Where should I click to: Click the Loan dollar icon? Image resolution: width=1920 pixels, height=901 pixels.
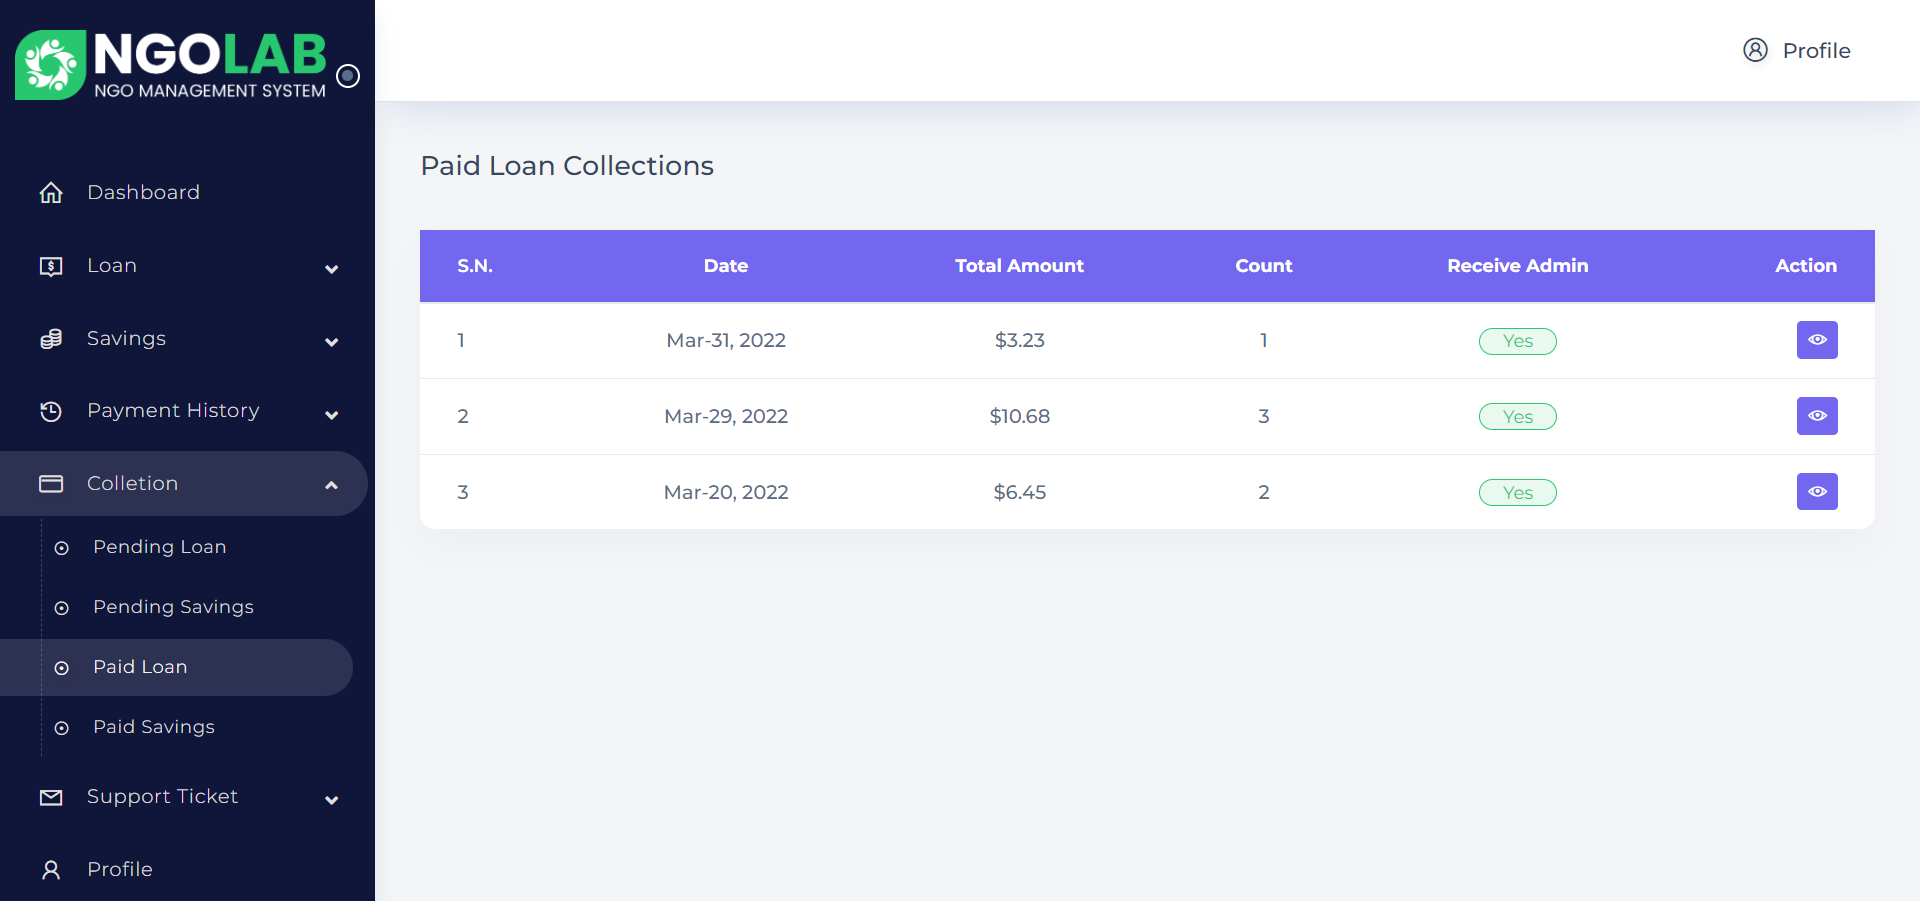51,266
